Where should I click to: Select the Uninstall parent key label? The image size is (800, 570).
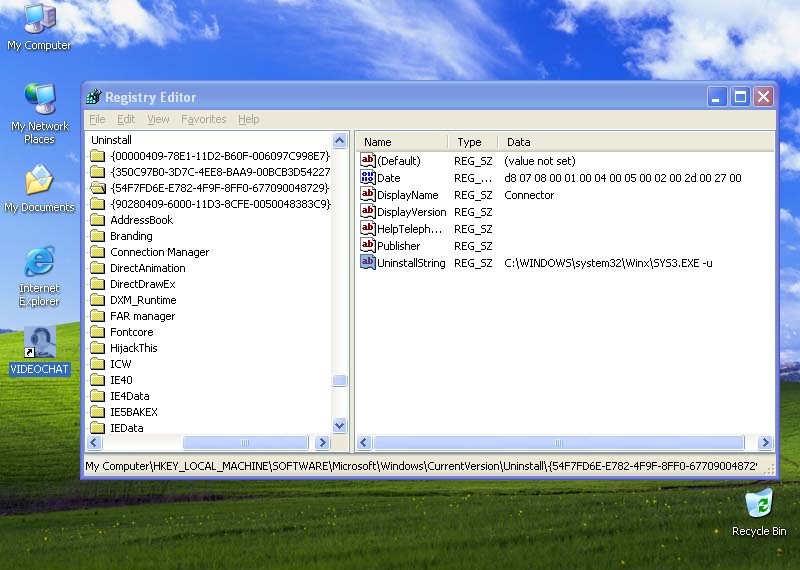coord(111,140)
